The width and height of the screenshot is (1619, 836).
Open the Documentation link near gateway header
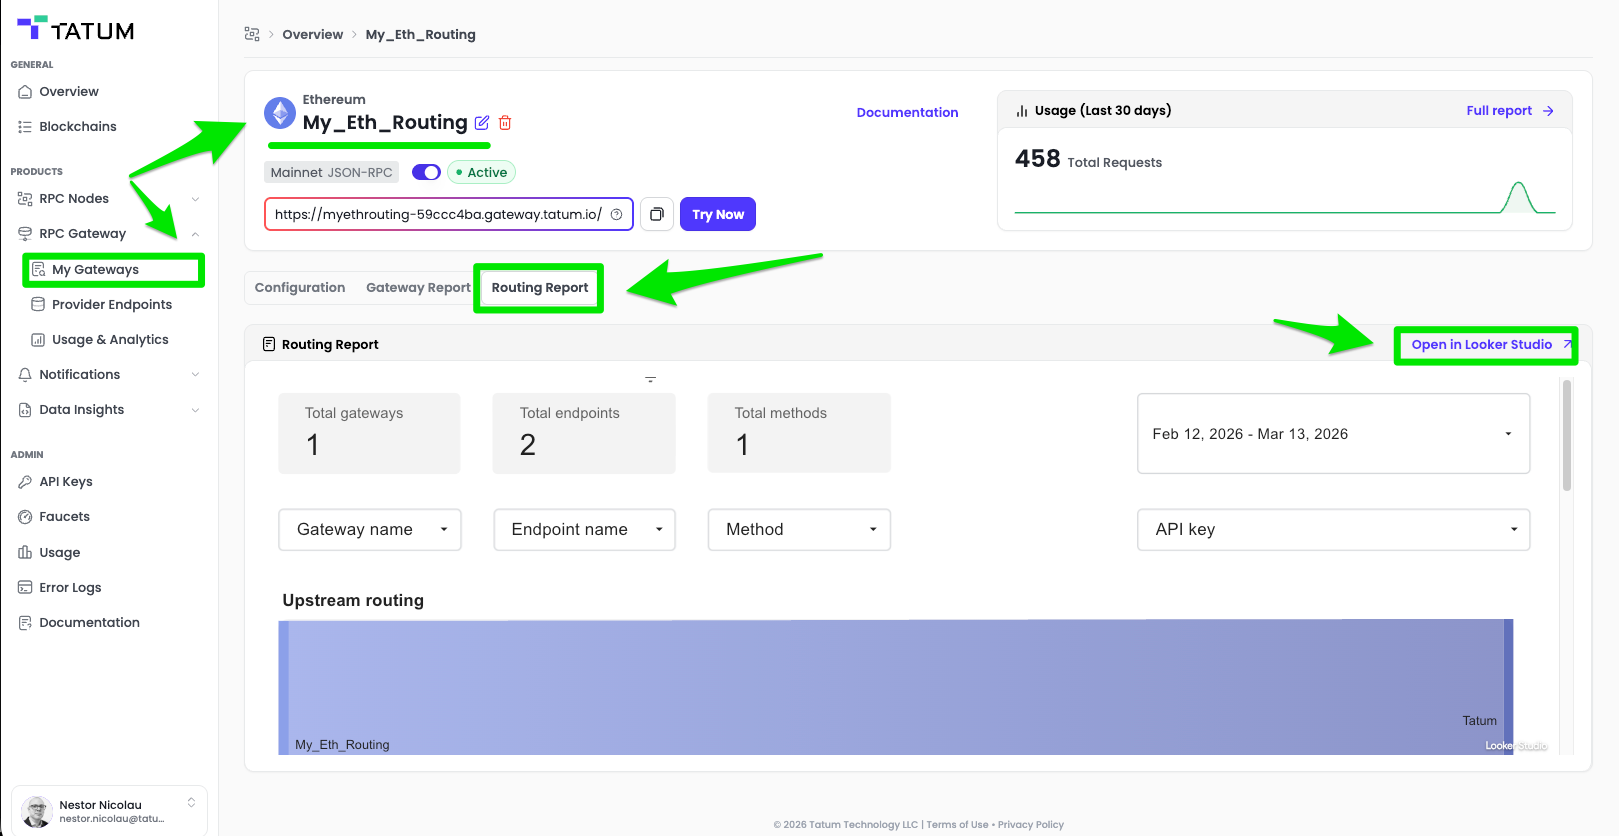pos(907,113)
